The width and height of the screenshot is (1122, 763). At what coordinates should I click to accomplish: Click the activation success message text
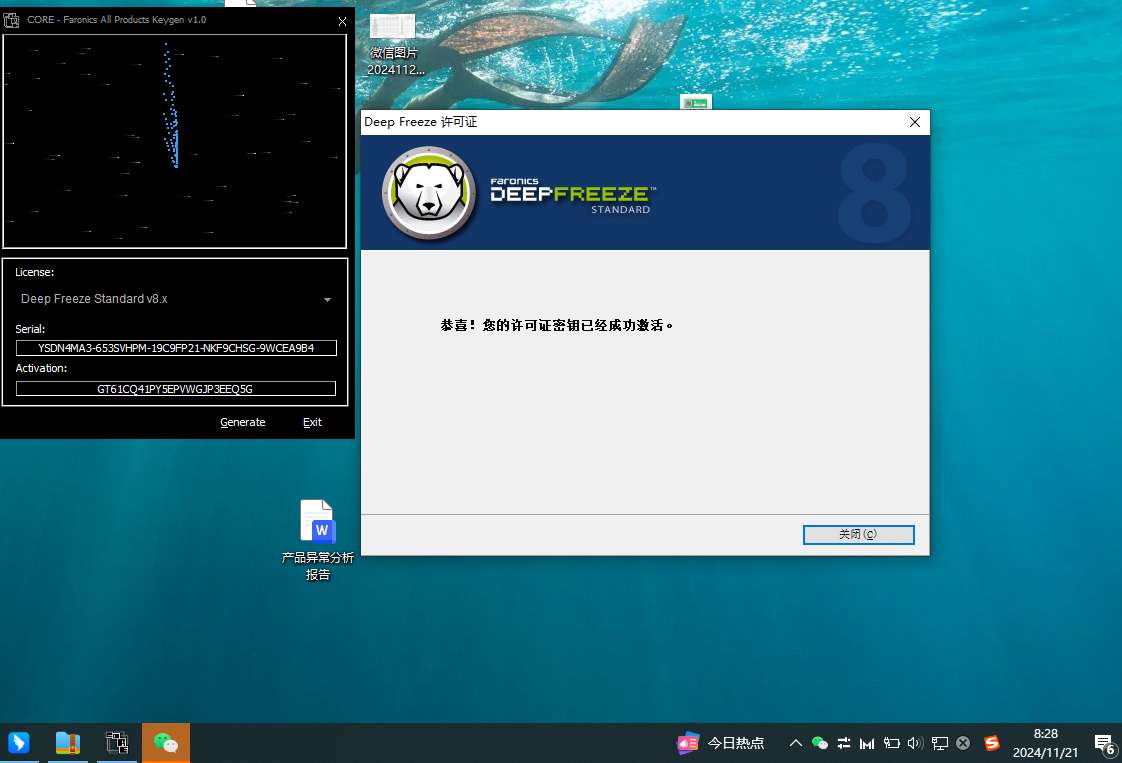click(x=557, y=326)
